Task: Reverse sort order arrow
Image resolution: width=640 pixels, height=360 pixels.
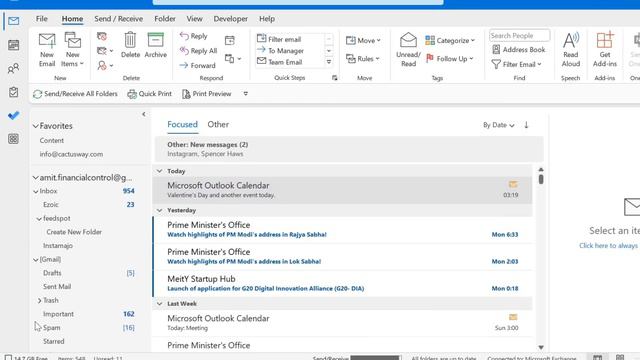Action: [x=526, y=125]
